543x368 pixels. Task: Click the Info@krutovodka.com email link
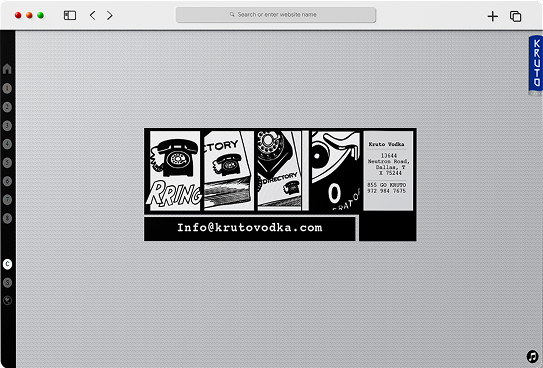coord(250,227)
